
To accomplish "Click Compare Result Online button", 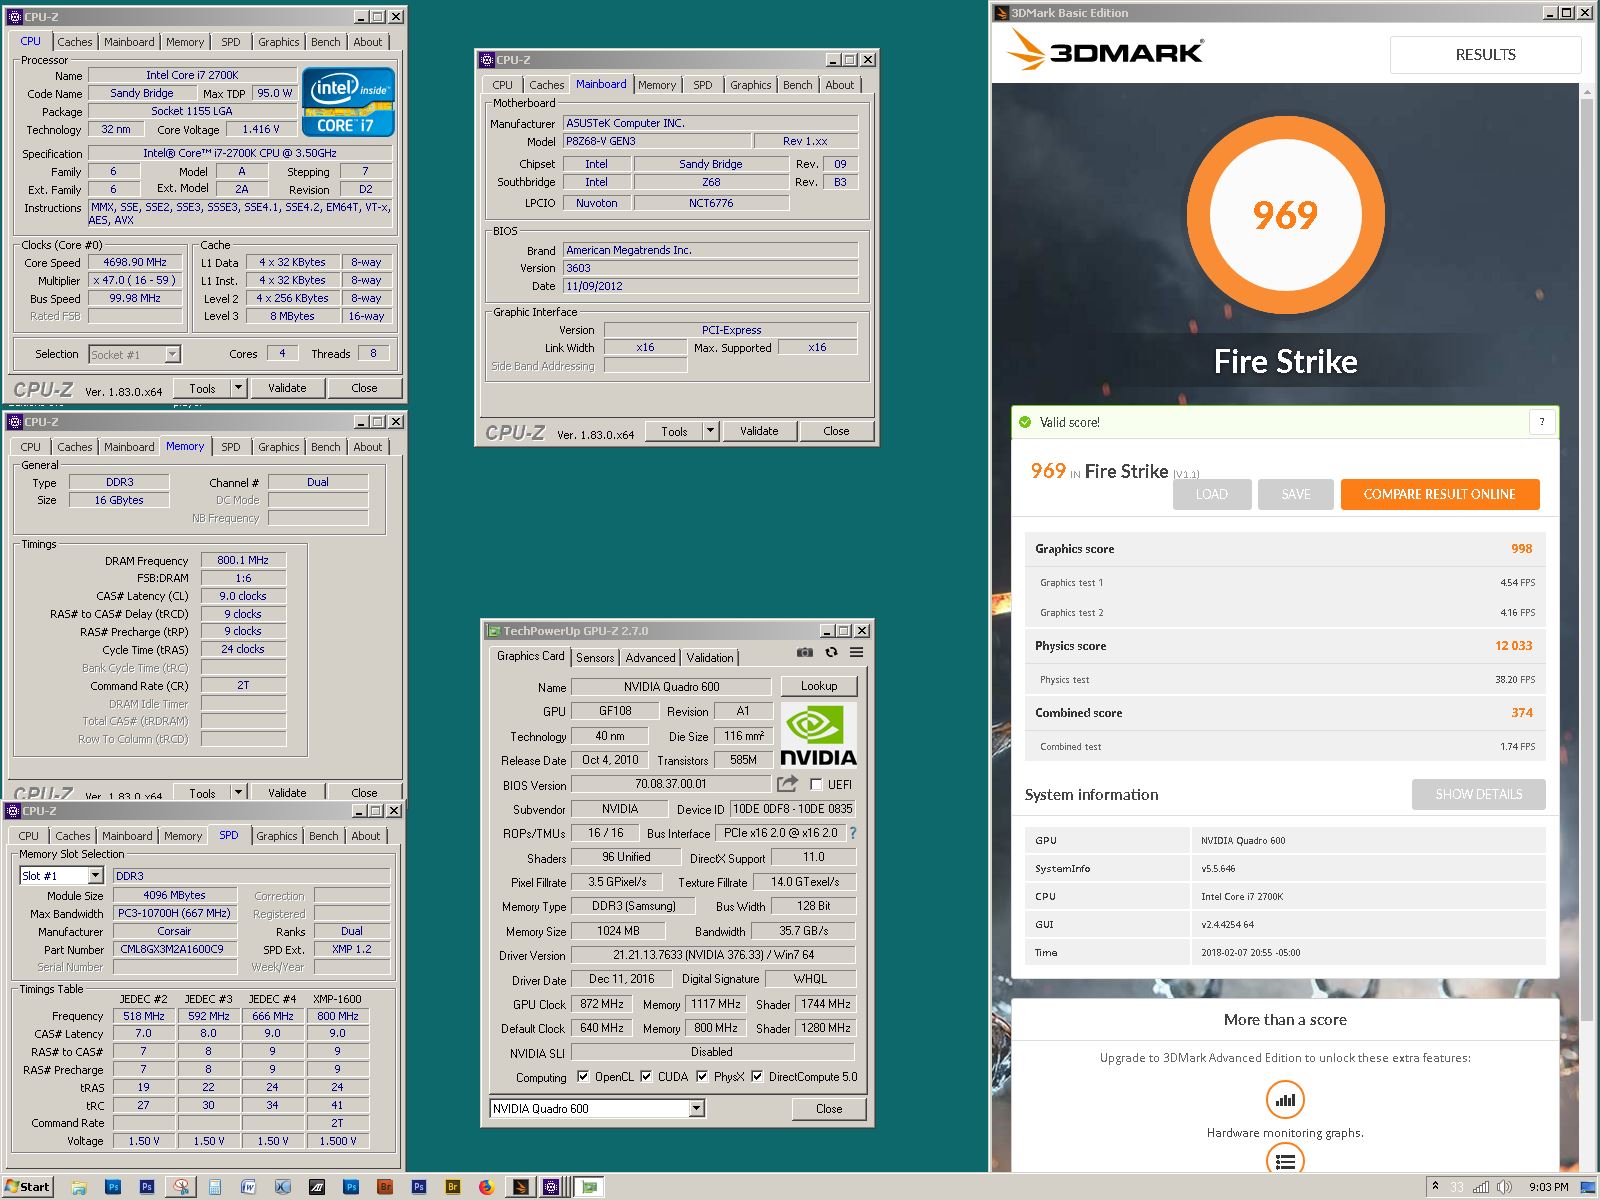I will (x=1440, y=494).
